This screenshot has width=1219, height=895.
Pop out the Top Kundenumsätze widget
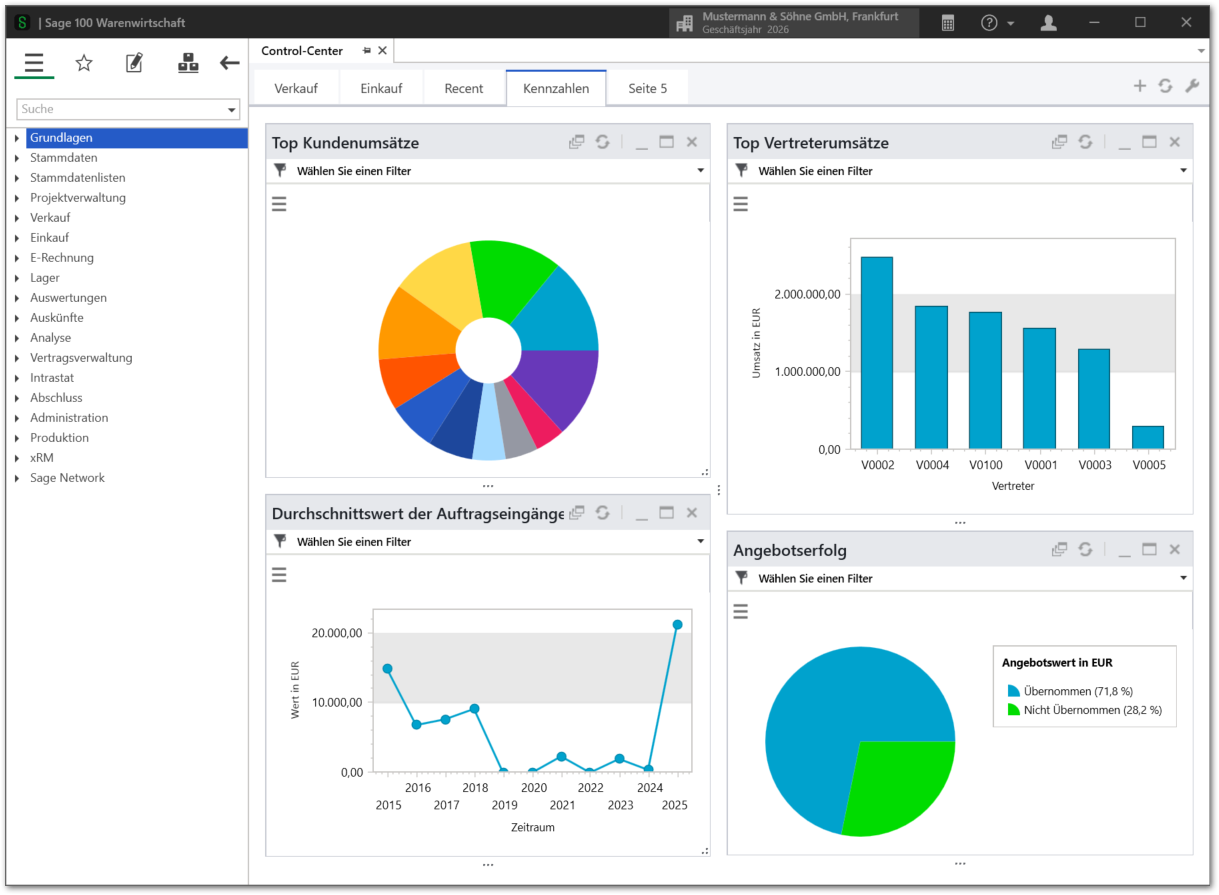(x=577, y=142)
